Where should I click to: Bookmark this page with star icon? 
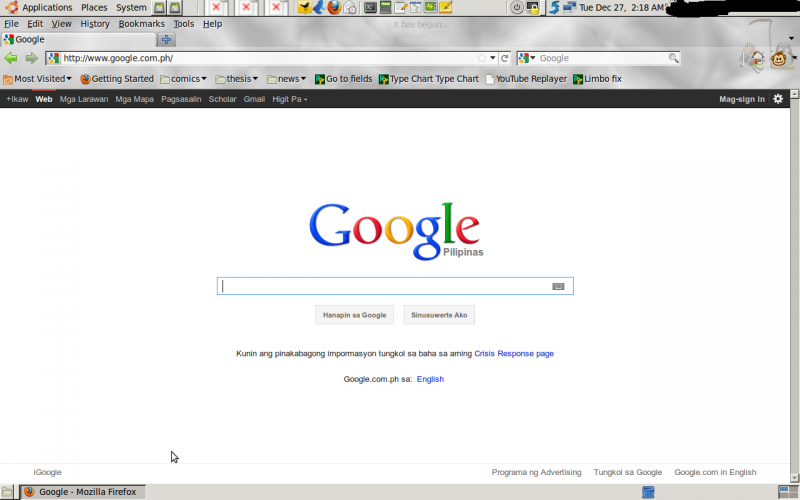[481, 58]
